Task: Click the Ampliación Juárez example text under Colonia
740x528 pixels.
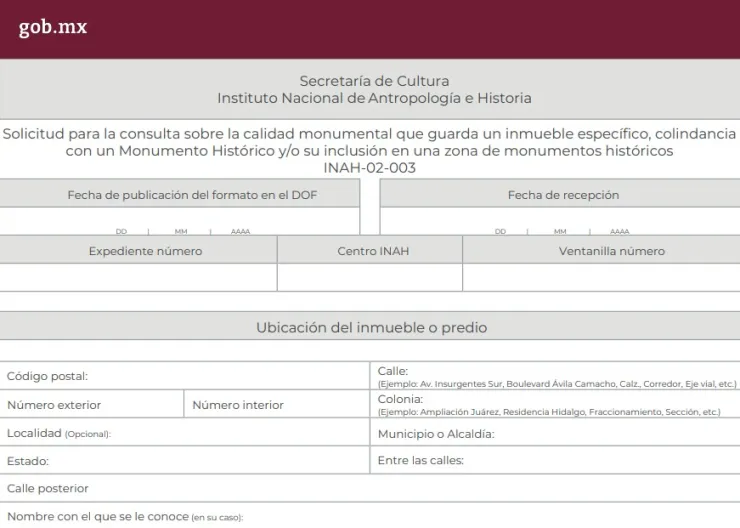Action: click(x=549, y=412)
